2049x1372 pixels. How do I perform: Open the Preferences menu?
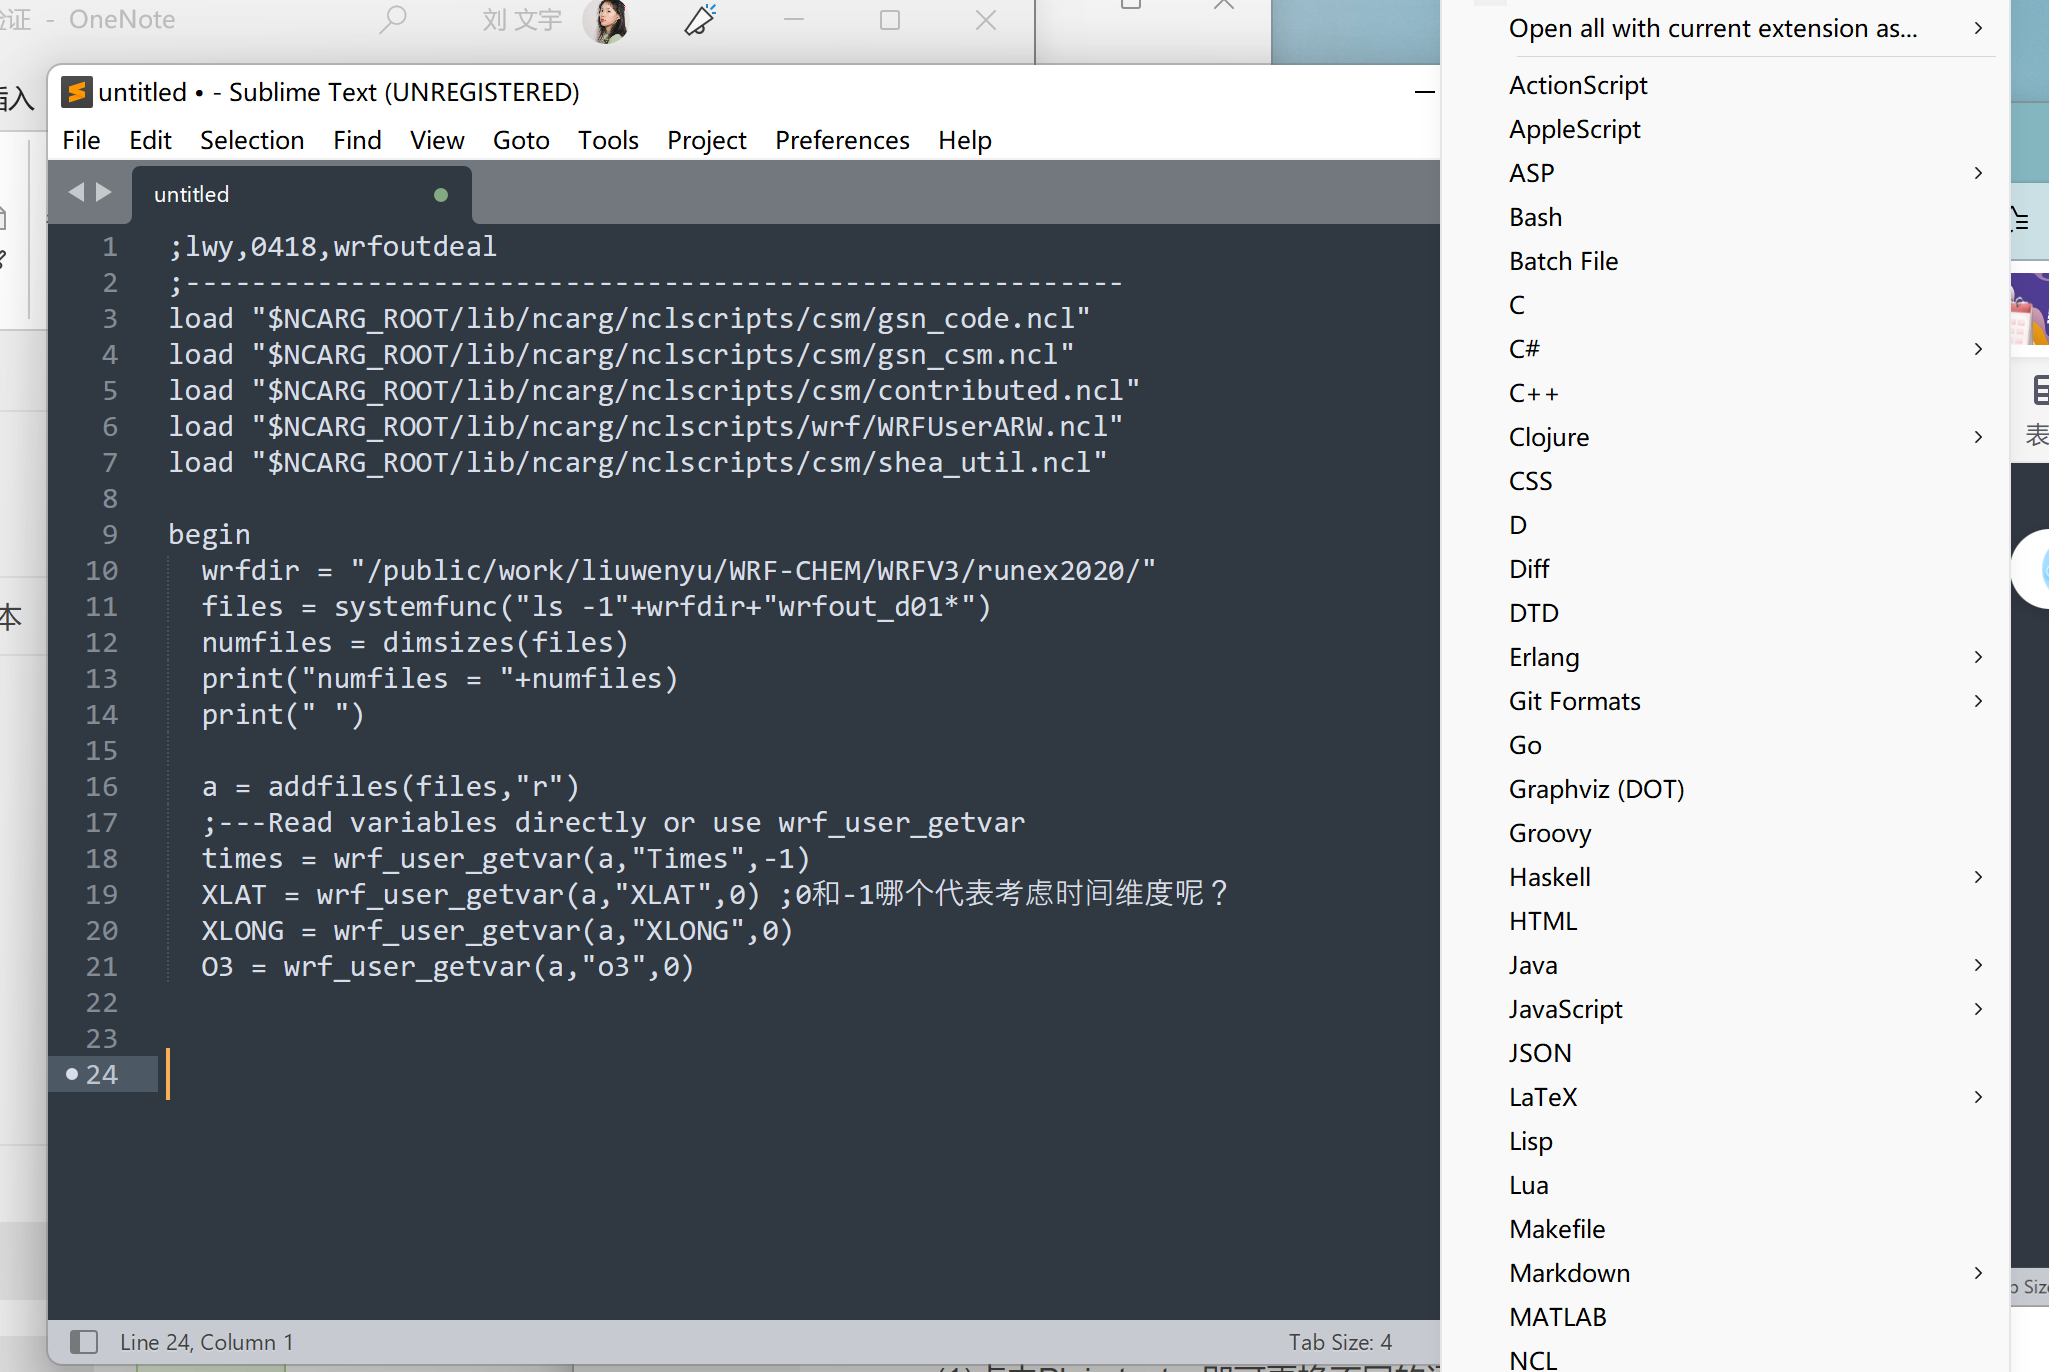pos(842,140)
